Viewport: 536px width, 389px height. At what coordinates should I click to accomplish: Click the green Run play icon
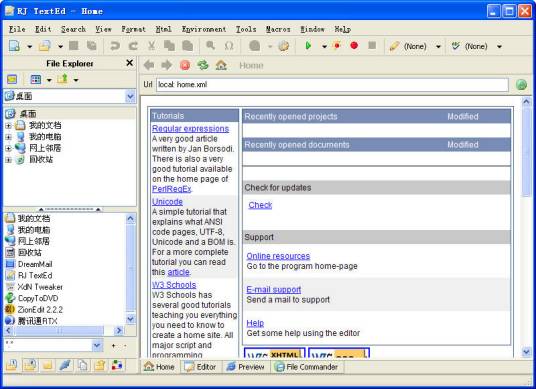(308, 45)
